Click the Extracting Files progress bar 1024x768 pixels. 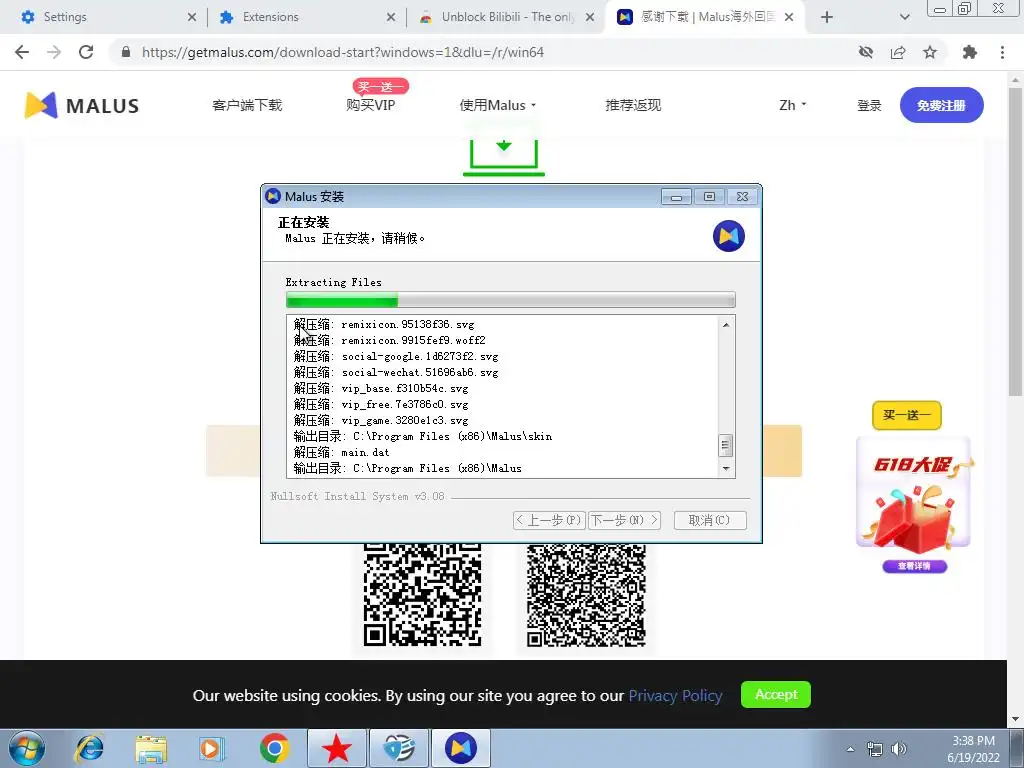(x=511, y=300)
